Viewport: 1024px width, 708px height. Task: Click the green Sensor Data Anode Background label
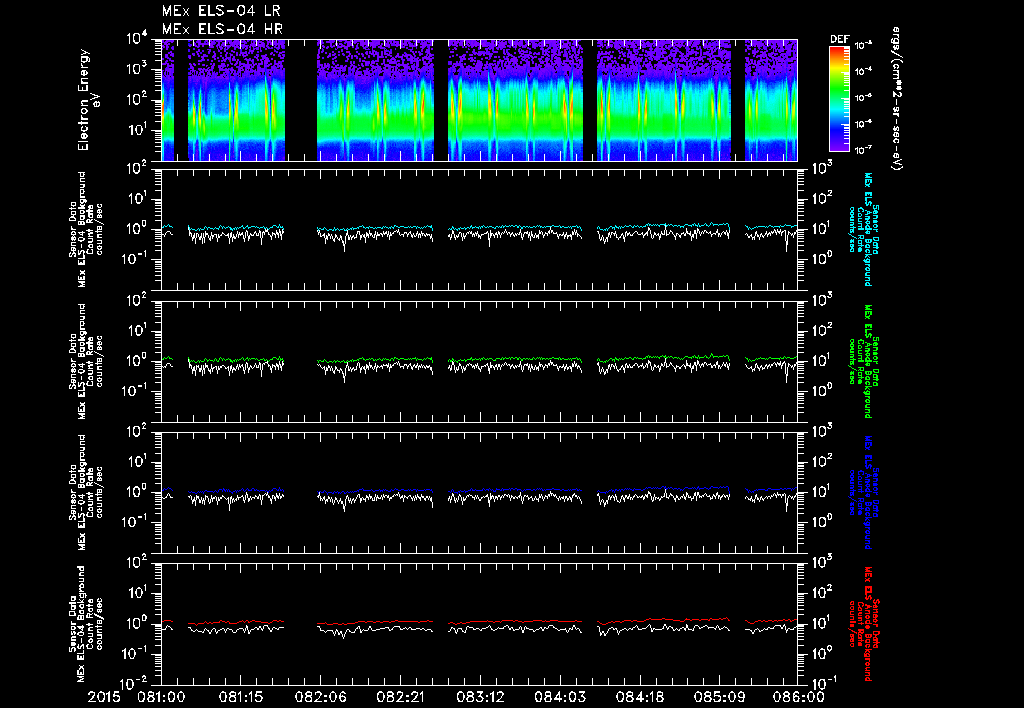point(863,361)
